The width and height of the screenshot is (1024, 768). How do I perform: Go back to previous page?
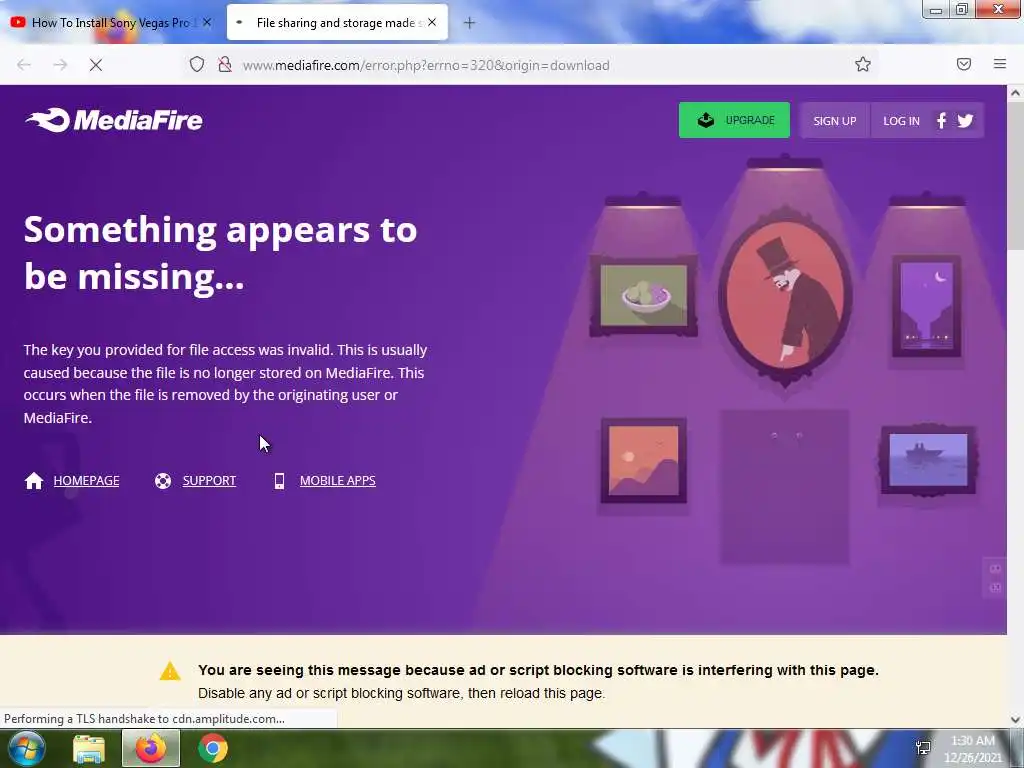tap(24, 65)
